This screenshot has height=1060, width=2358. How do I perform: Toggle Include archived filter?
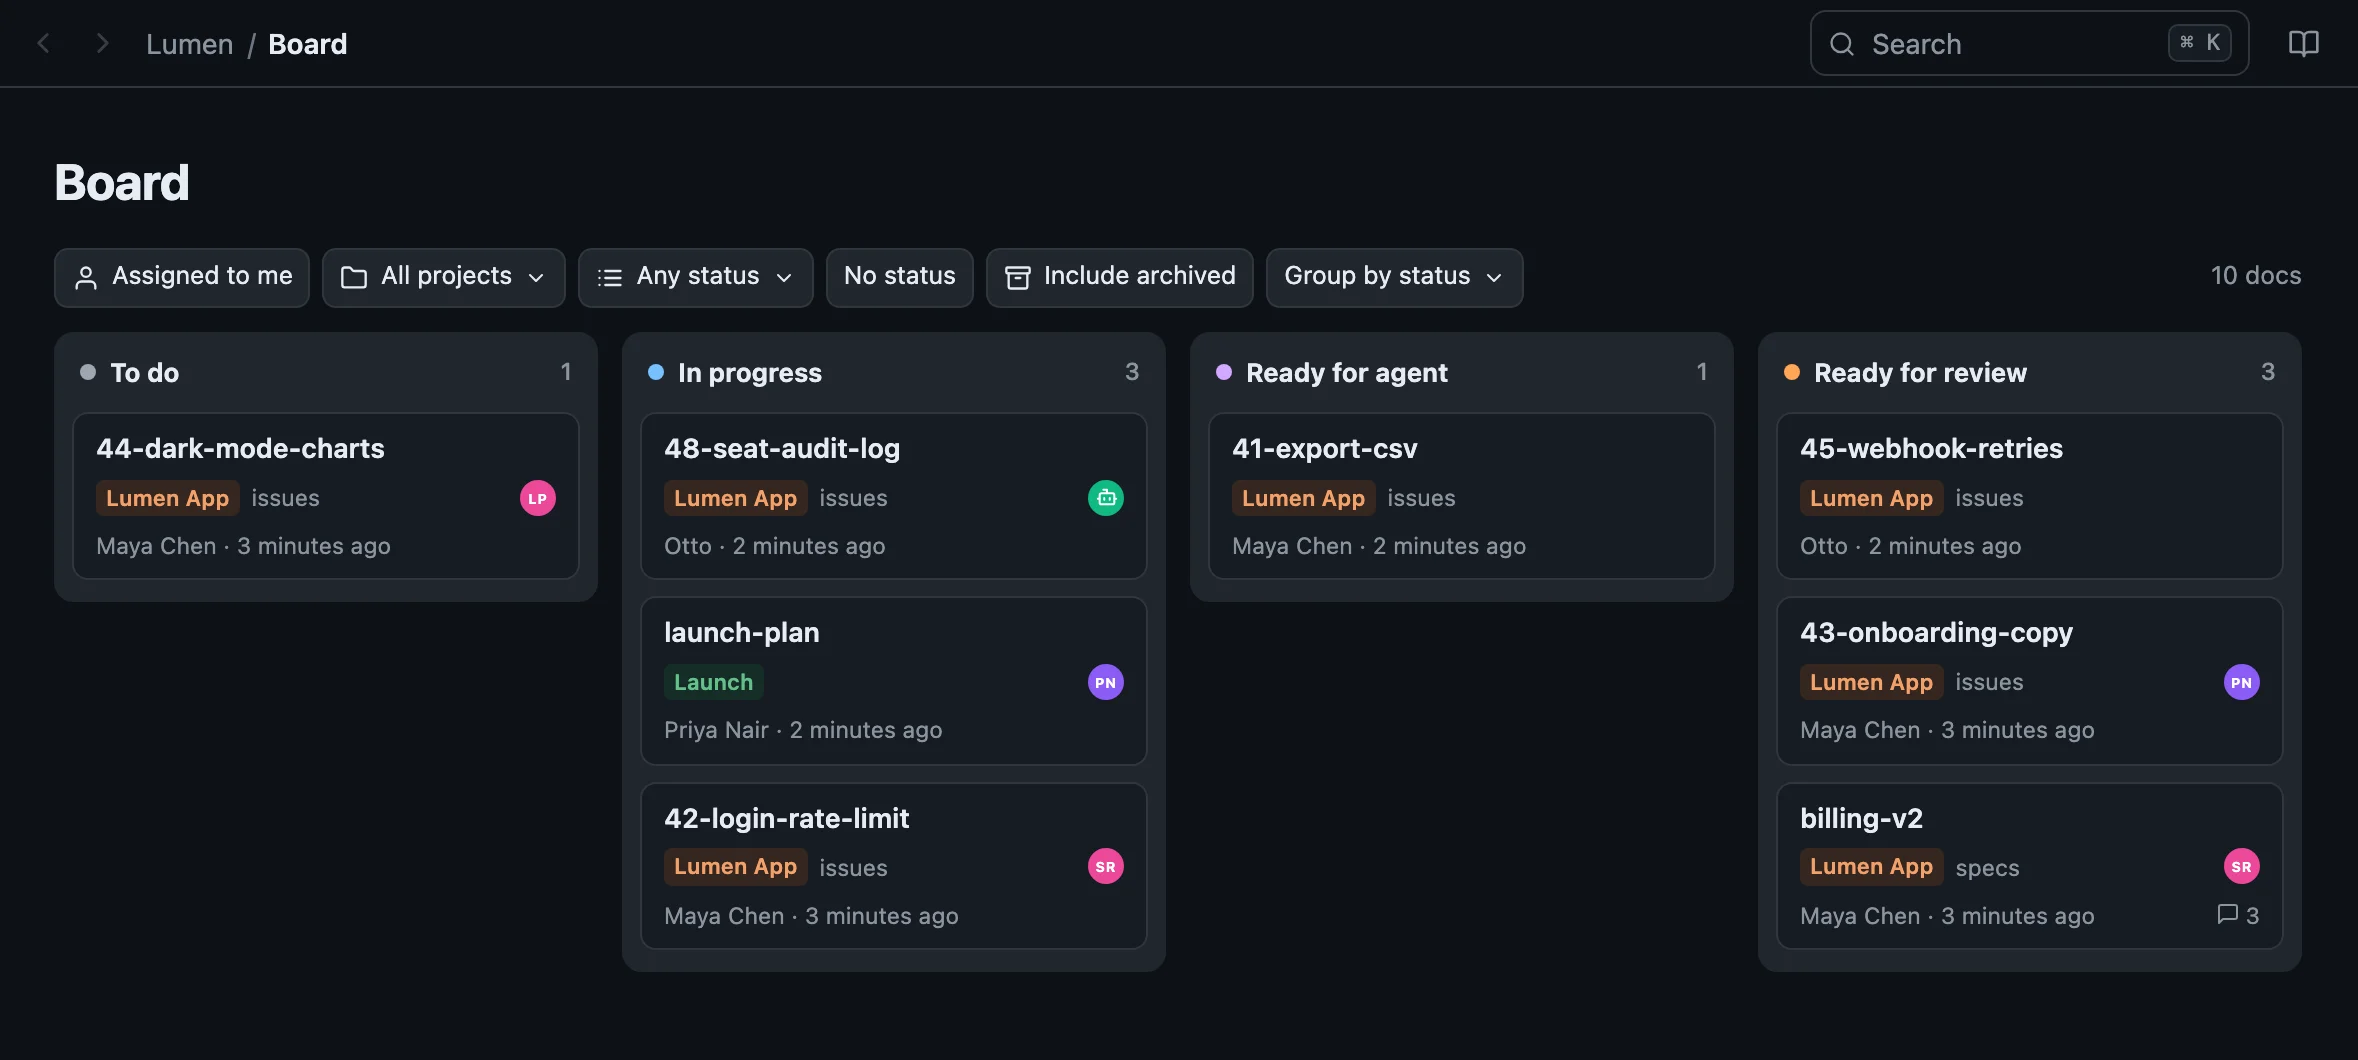[x=1120, y=277]
